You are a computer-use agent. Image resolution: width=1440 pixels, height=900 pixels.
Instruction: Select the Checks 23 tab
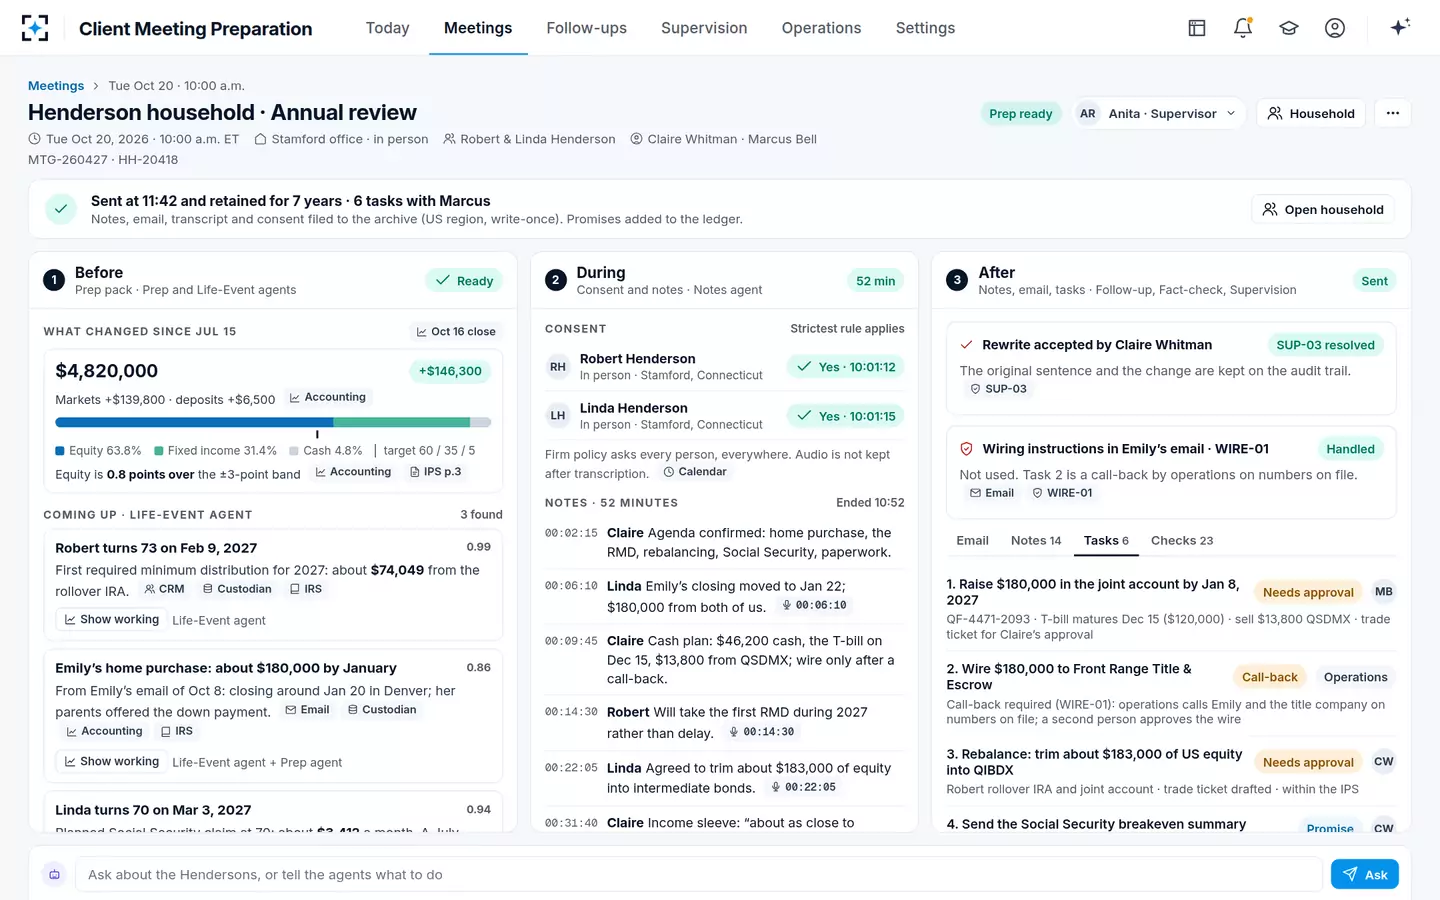(x=1181, y=540)
